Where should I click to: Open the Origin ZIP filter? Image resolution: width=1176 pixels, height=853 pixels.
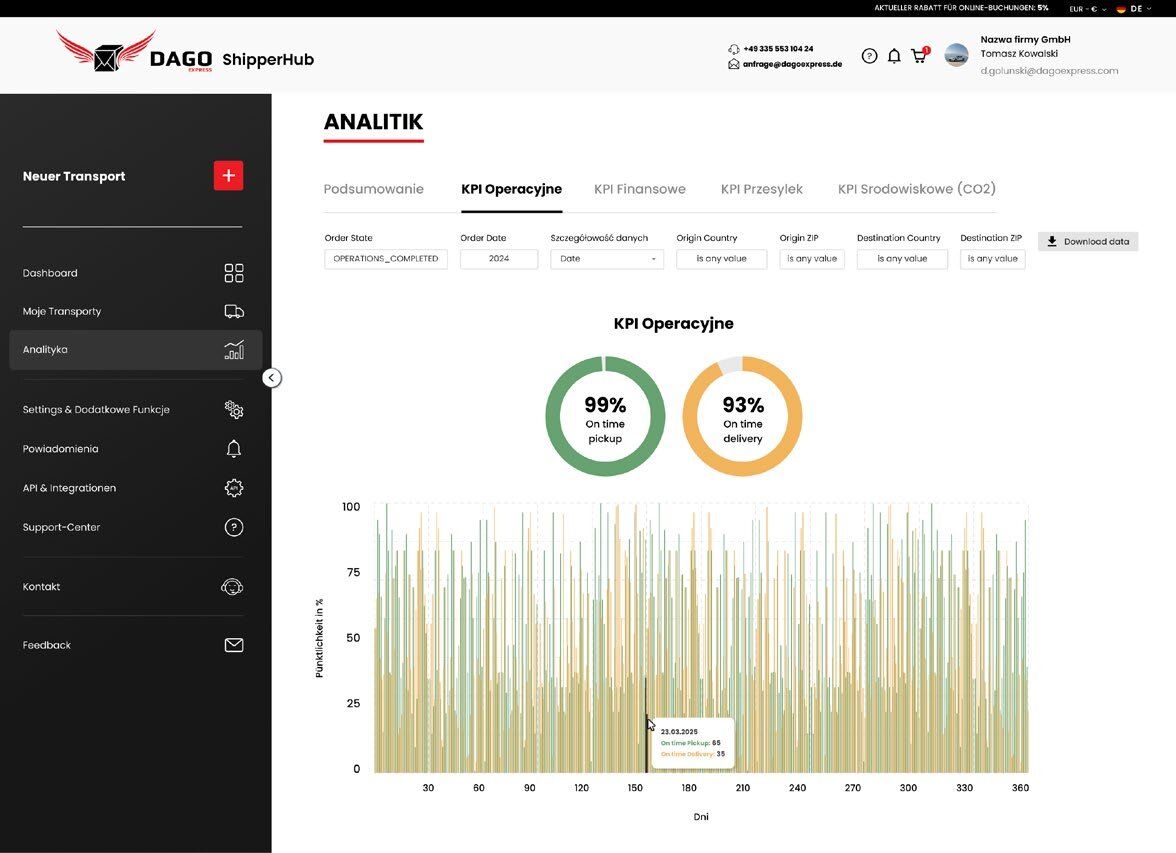(812, 259)
